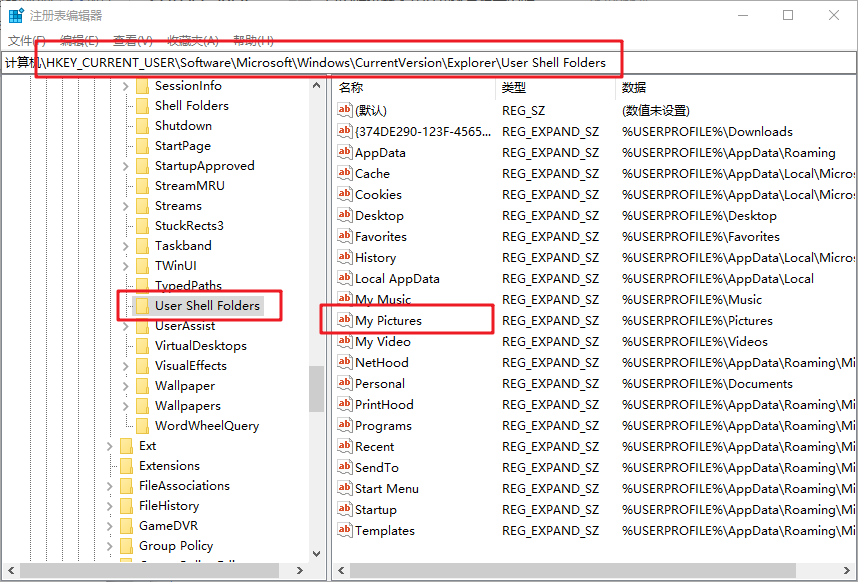Expand the FileAssociations key arrow
Image resolution: width=858 pixels, height=582 pixels.
[x=110, y=486]
